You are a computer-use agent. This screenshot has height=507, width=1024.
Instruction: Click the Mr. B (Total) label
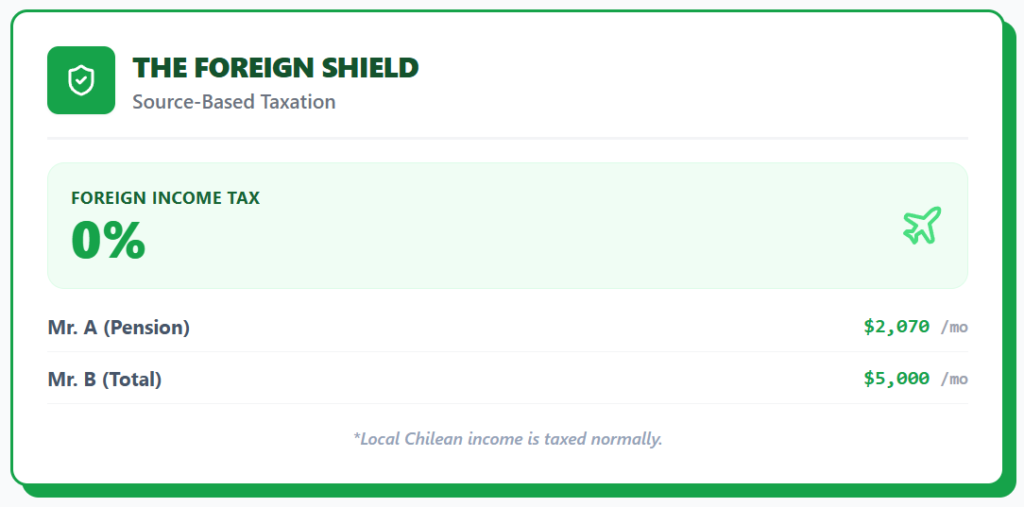click(x=104, y=379)
